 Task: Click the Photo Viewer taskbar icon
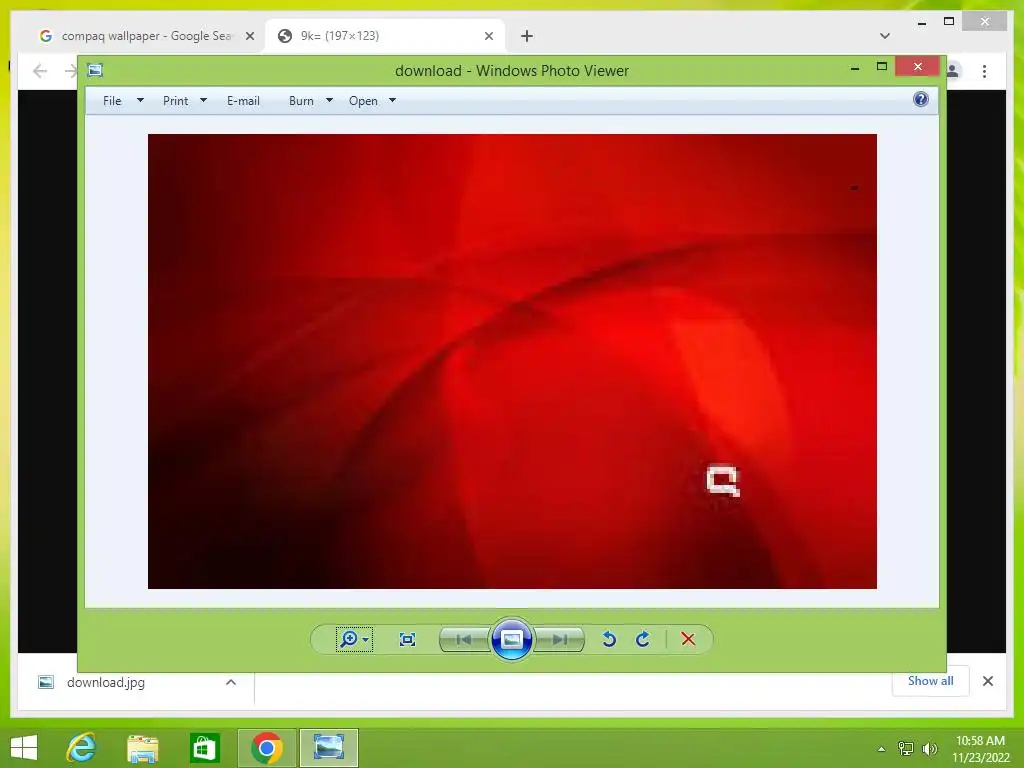[328, 748]
